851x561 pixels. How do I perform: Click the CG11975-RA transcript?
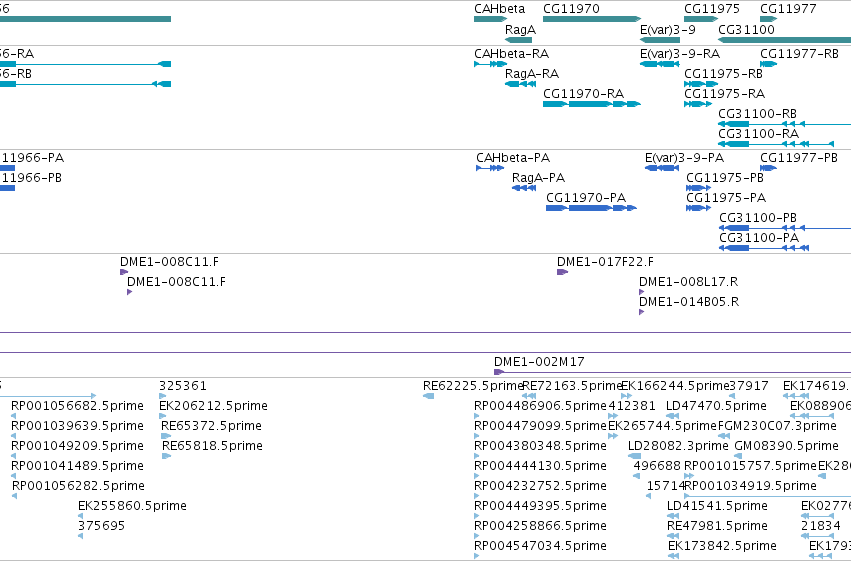tap(697, 104)
